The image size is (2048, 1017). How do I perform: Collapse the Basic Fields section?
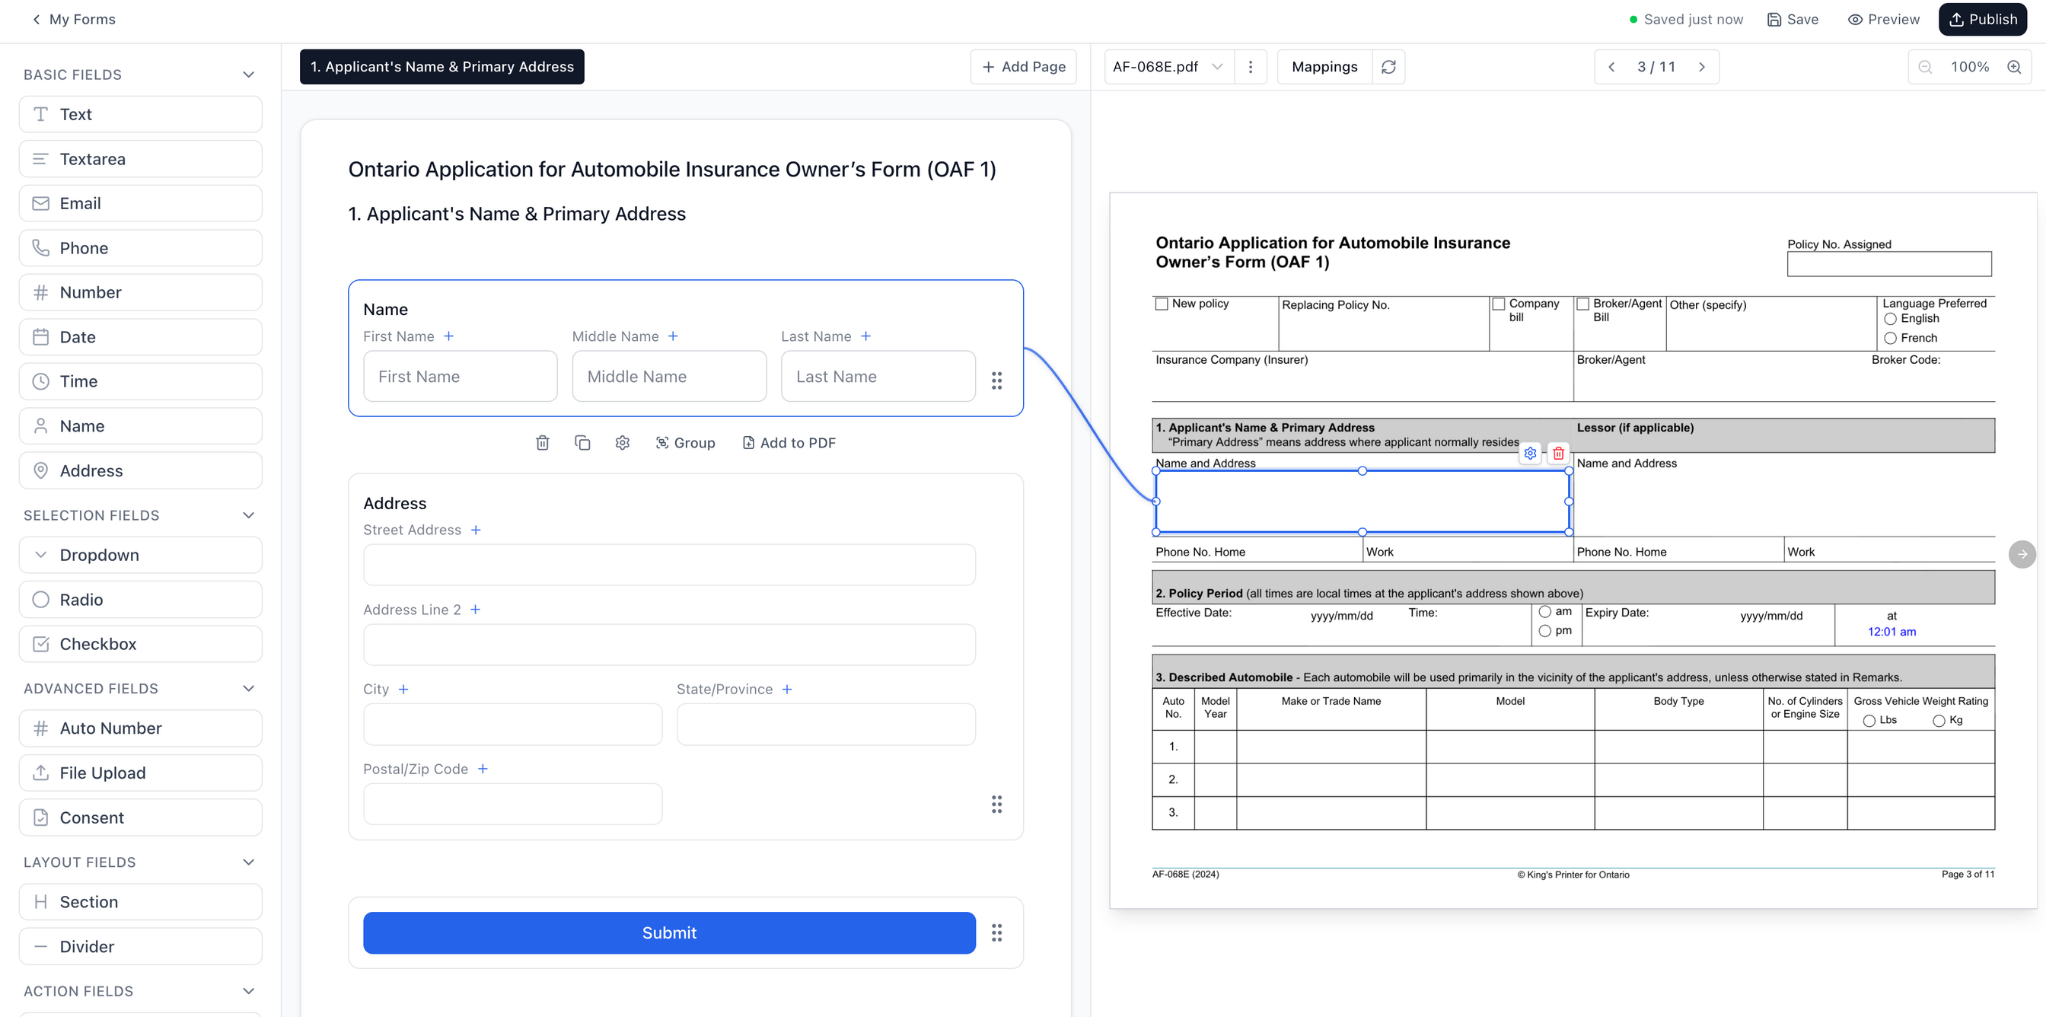click(x=248, y=75)
